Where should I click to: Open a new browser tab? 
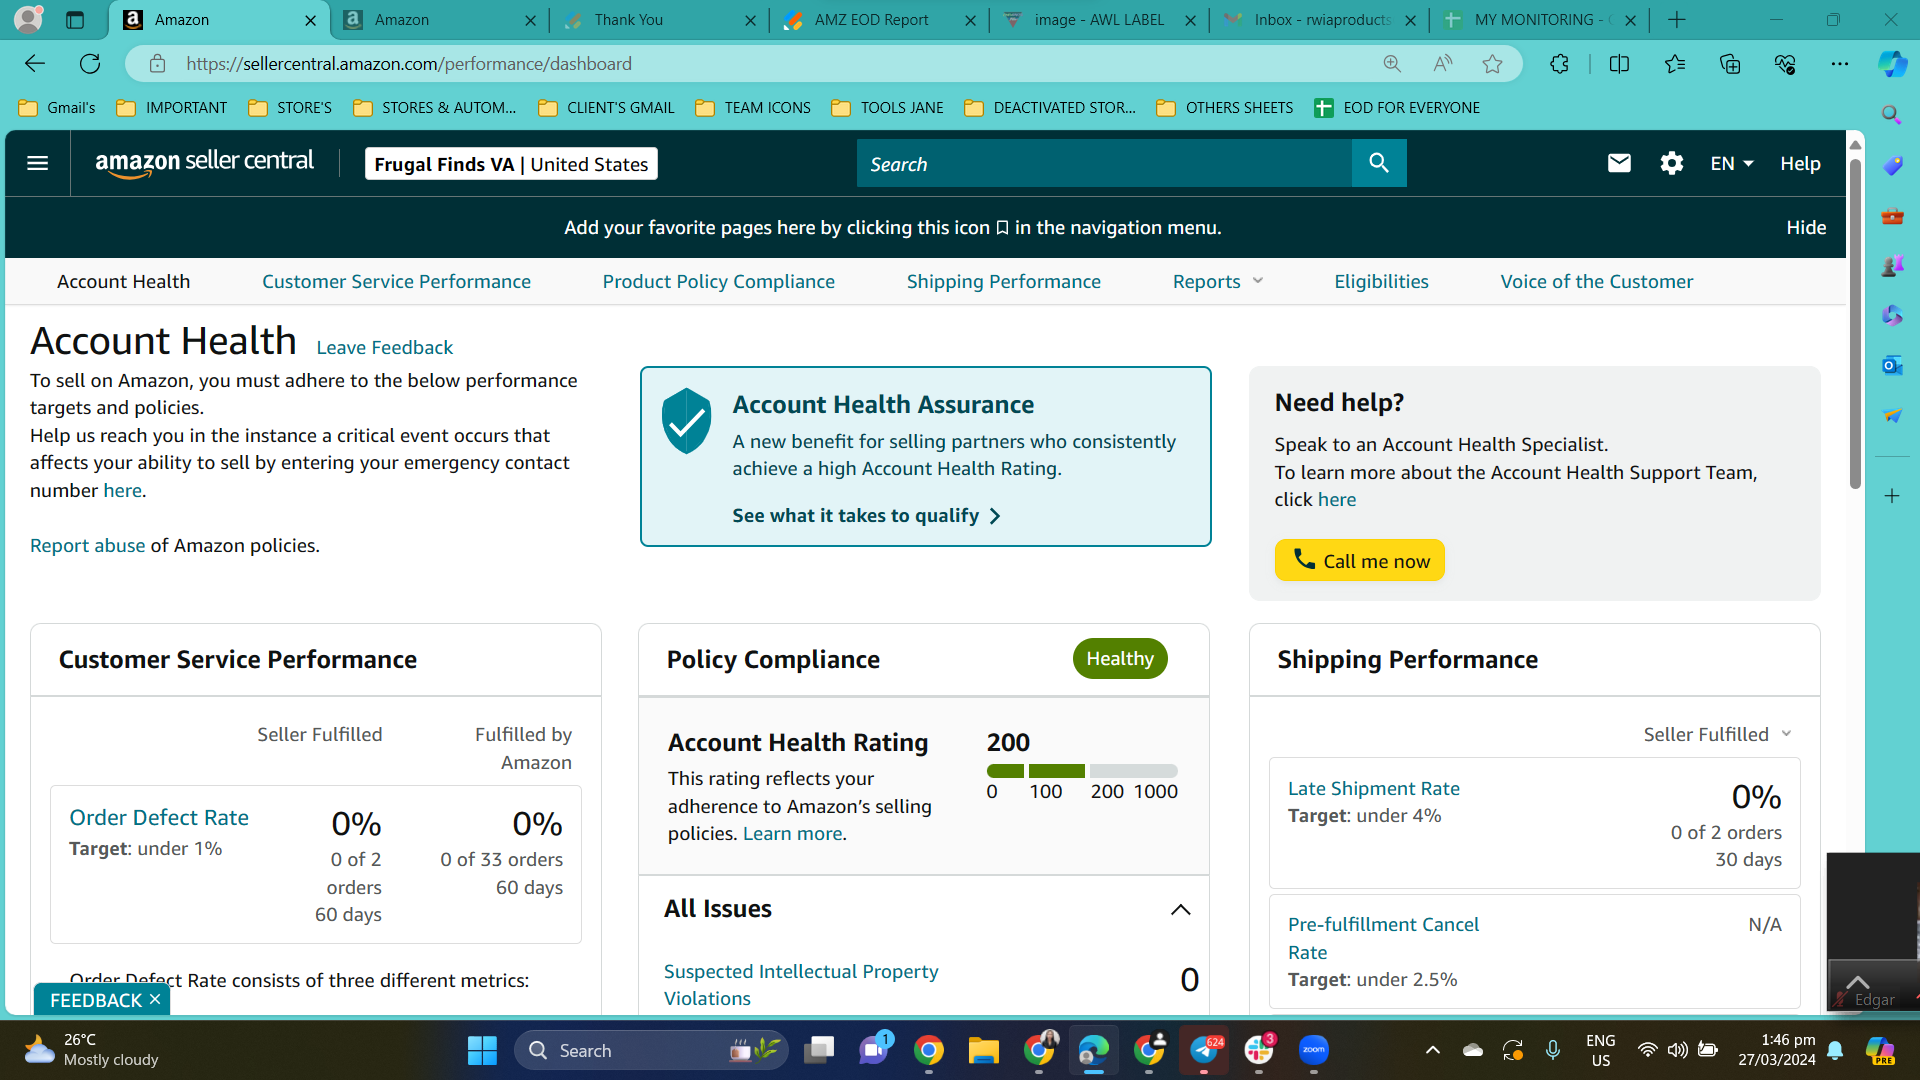click(1677, 20)
